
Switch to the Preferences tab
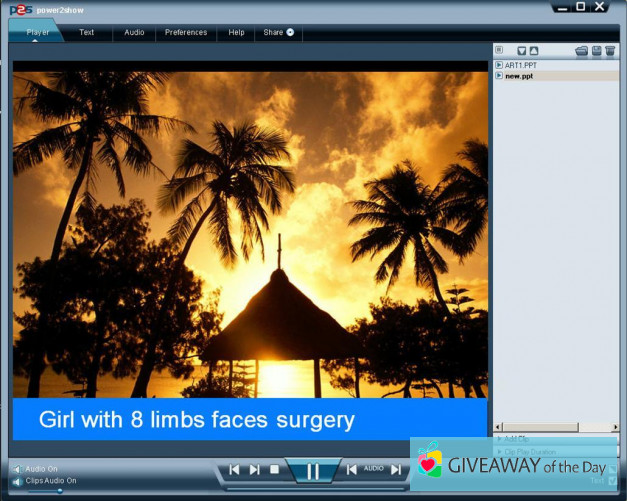[x=186, y=32]
